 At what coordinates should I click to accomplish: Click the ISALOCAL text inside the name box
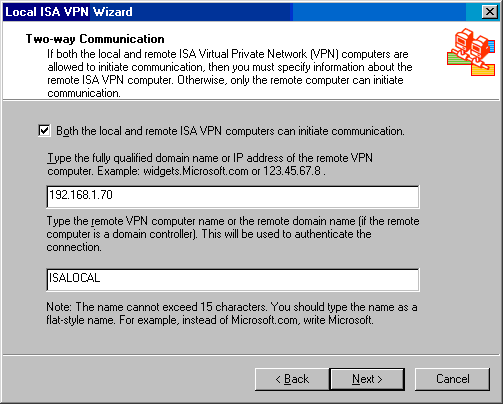tap(74, 278)
